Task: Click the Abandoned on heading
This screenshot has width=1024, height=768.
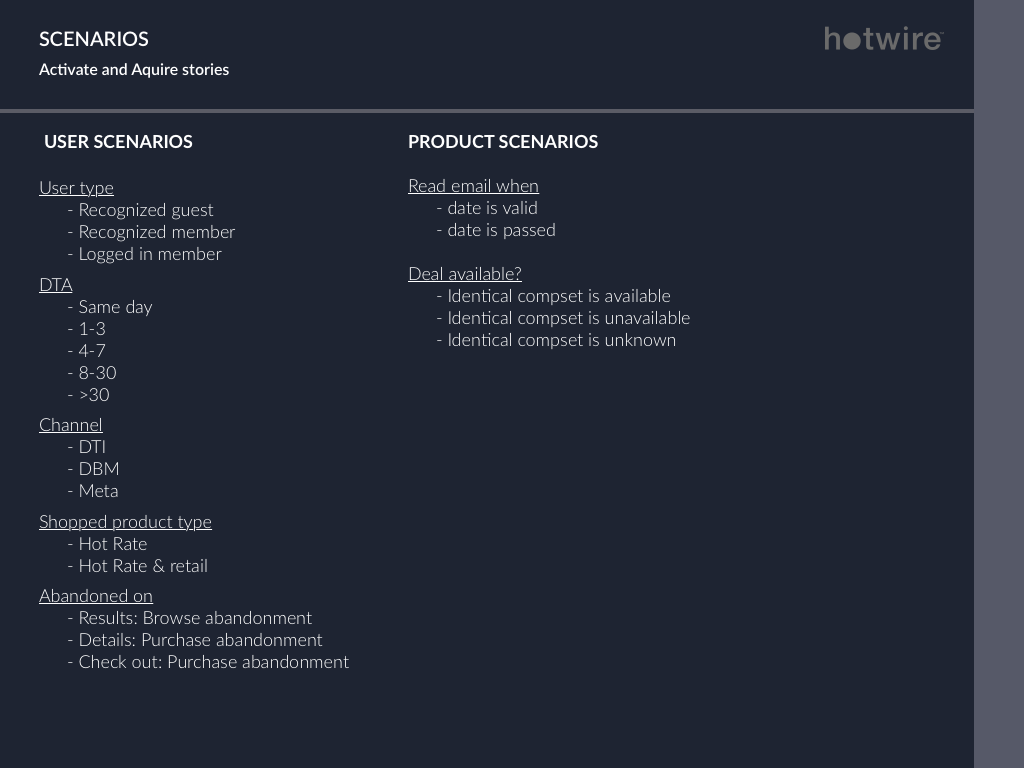Action: 96,596
